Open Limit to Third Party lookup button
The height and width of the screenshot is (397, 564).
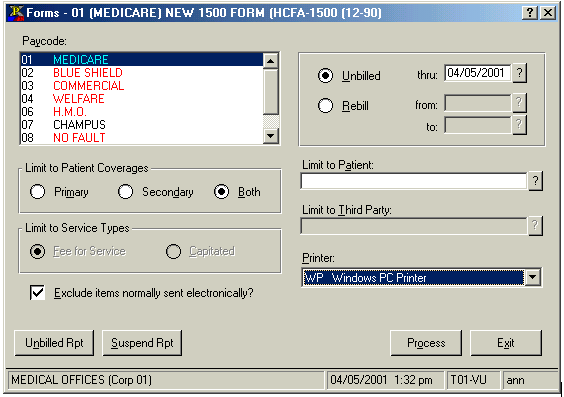[535, 226]
